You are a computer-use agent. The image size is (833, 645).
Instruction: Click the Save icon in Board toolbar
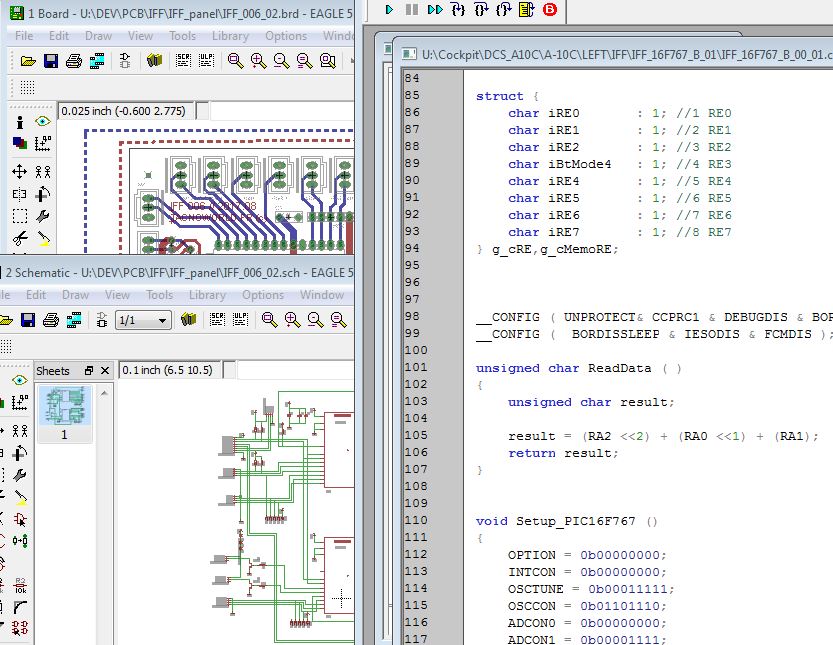click(x=51, y=61)
